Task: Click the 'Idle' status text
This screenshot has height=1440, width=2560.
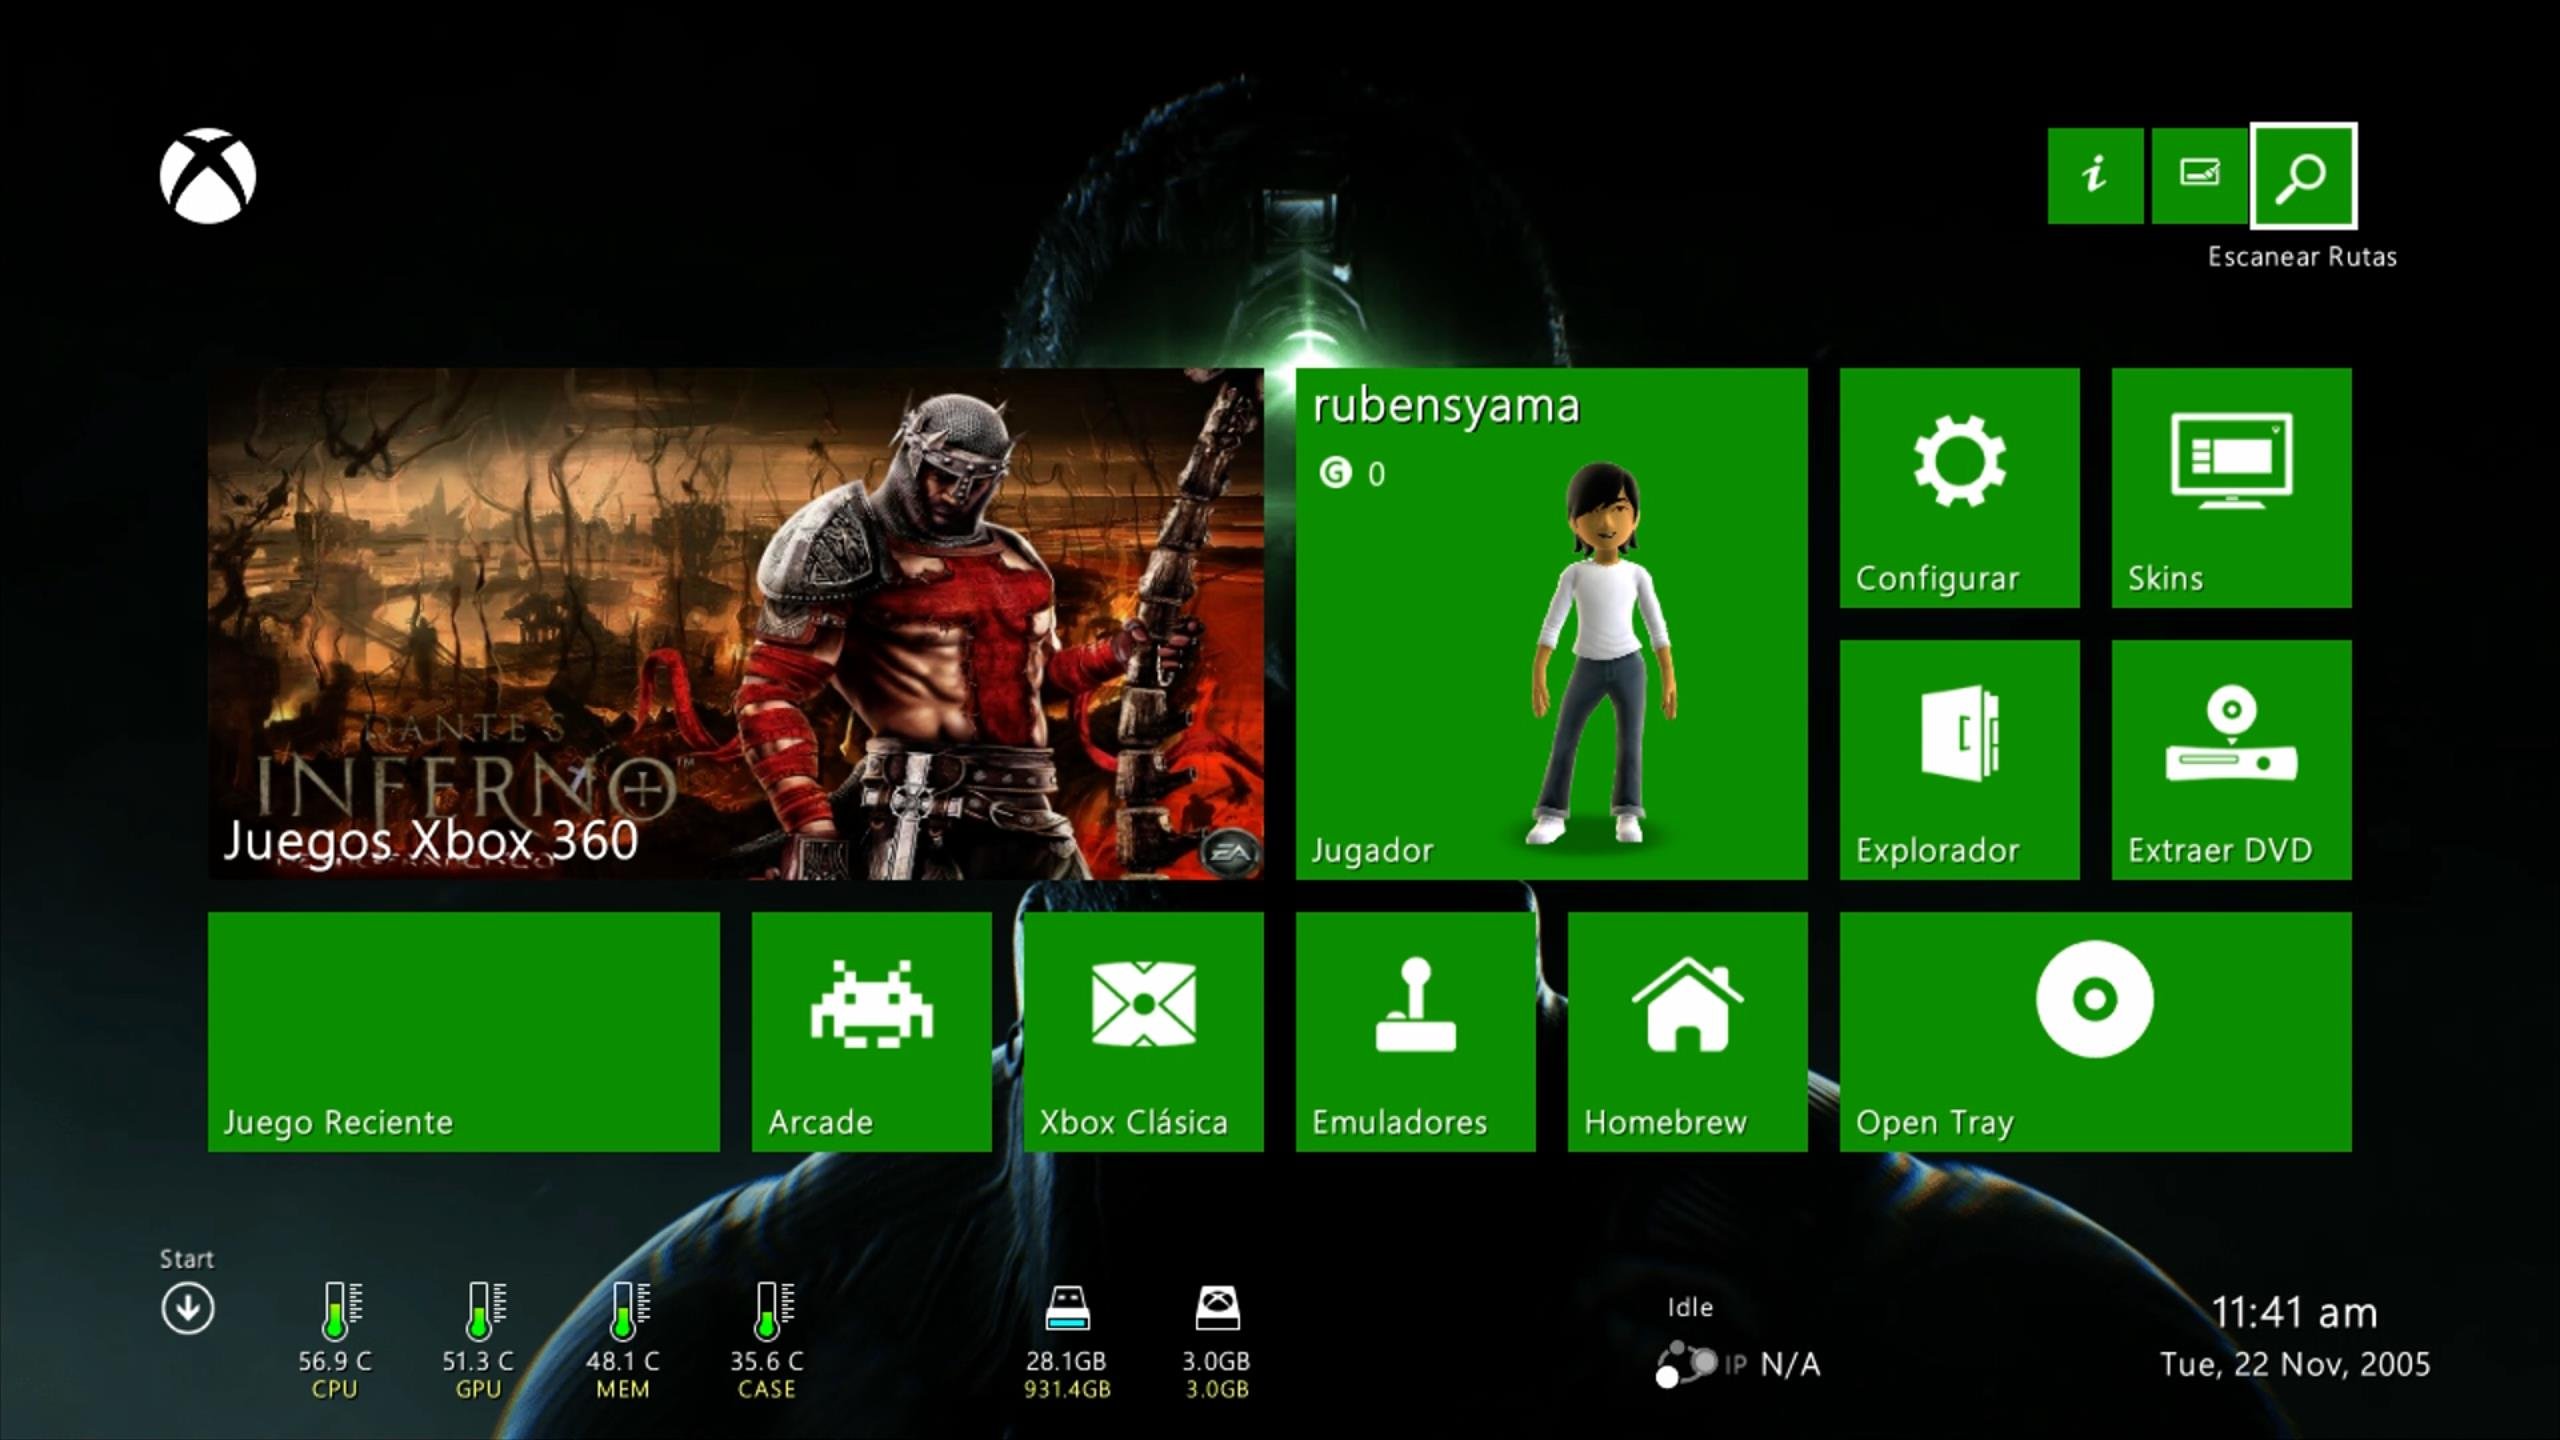Action: [1690, 1308]
